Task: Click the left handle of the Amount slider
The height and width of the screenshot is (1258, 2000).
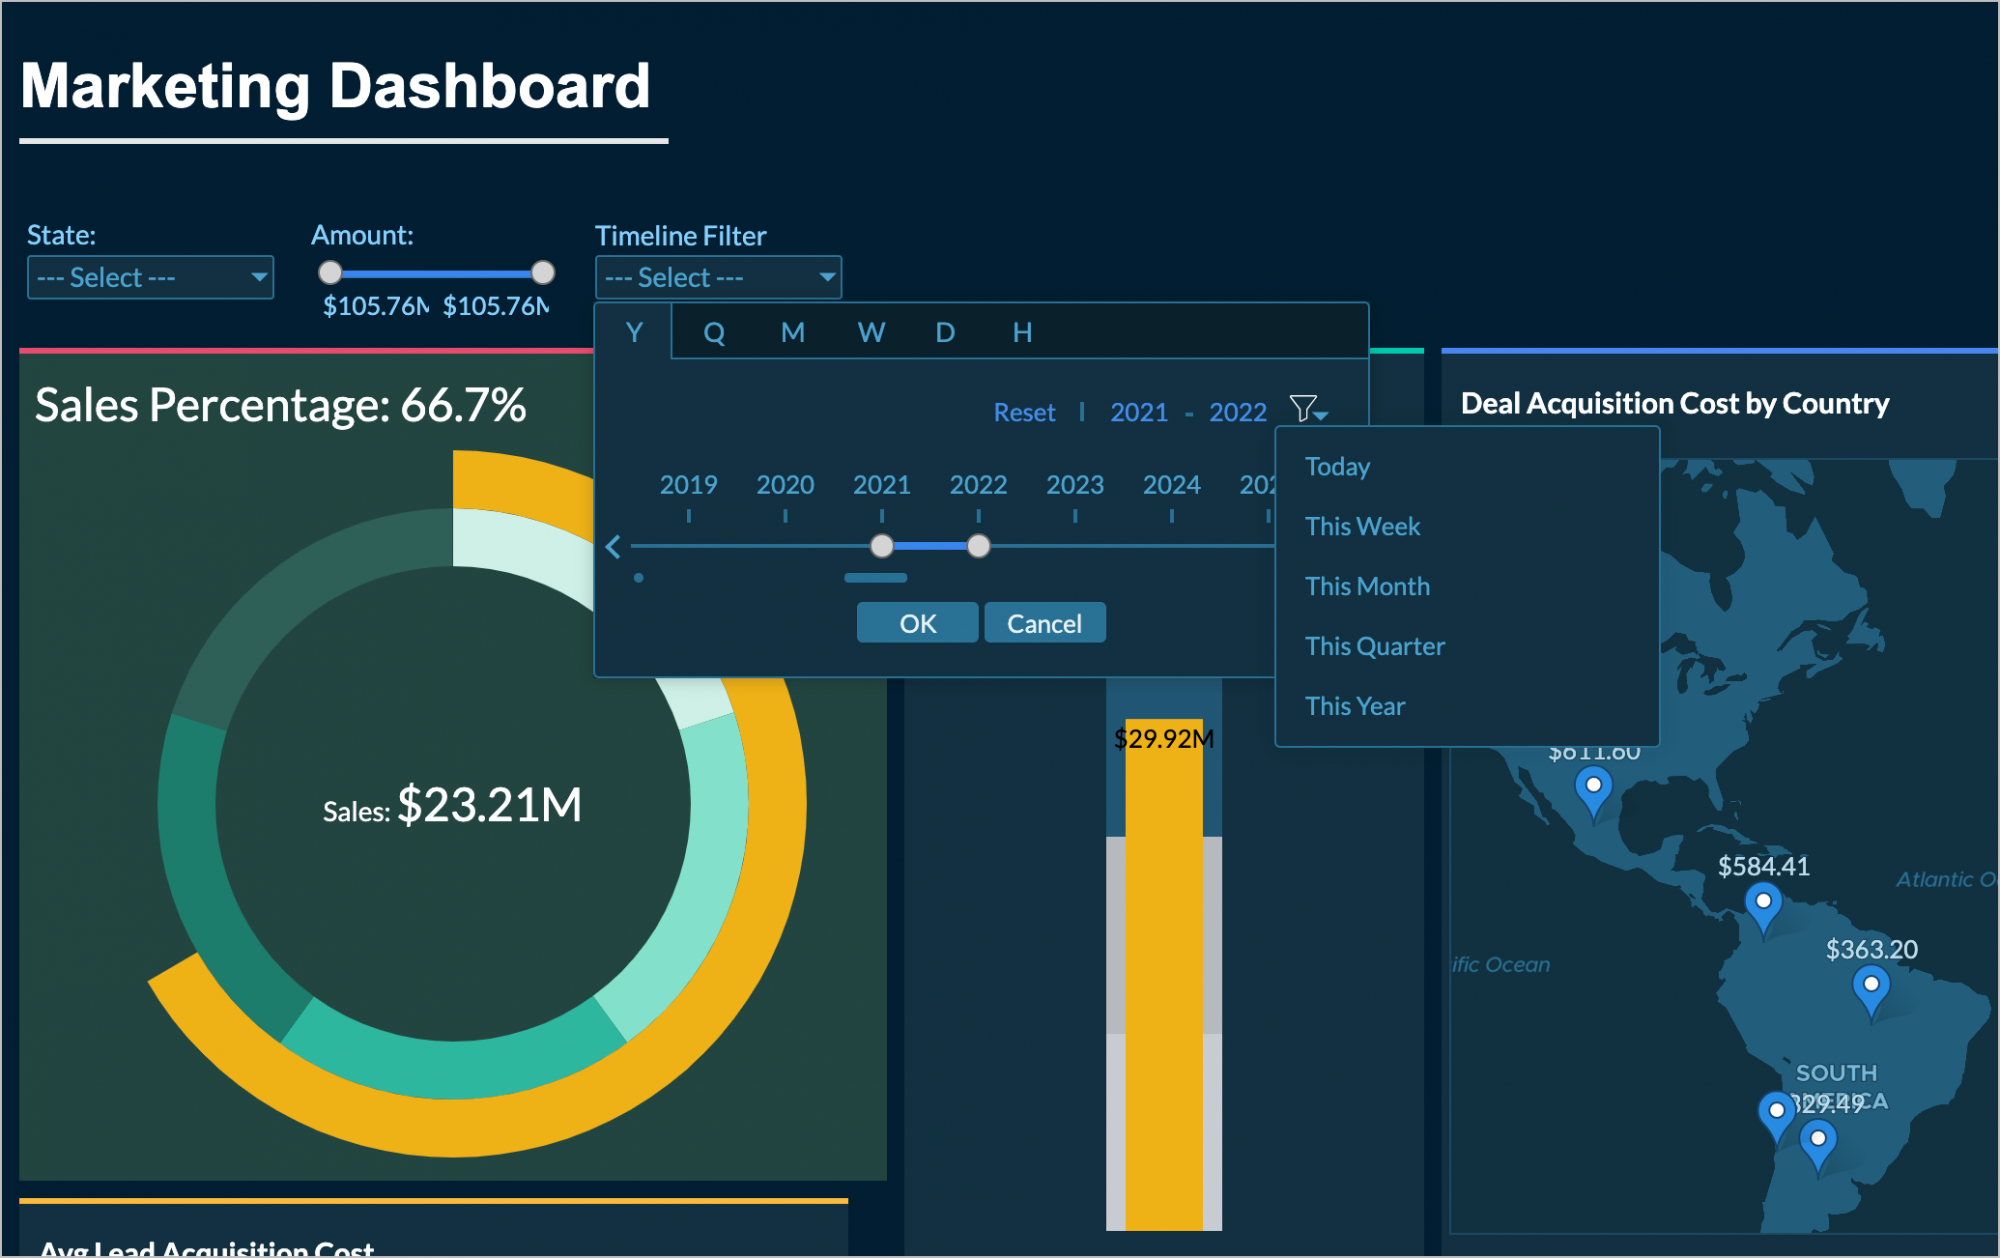Action: pyautogui.click(x=330, y=271)
